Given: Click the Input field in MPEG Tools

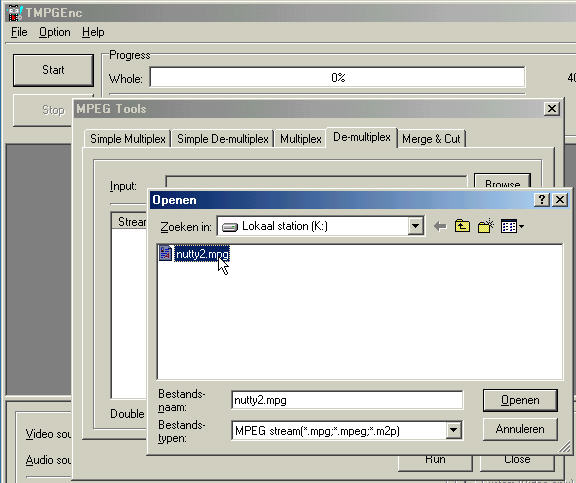Looking at the screenshot, I should coord(316,182).
